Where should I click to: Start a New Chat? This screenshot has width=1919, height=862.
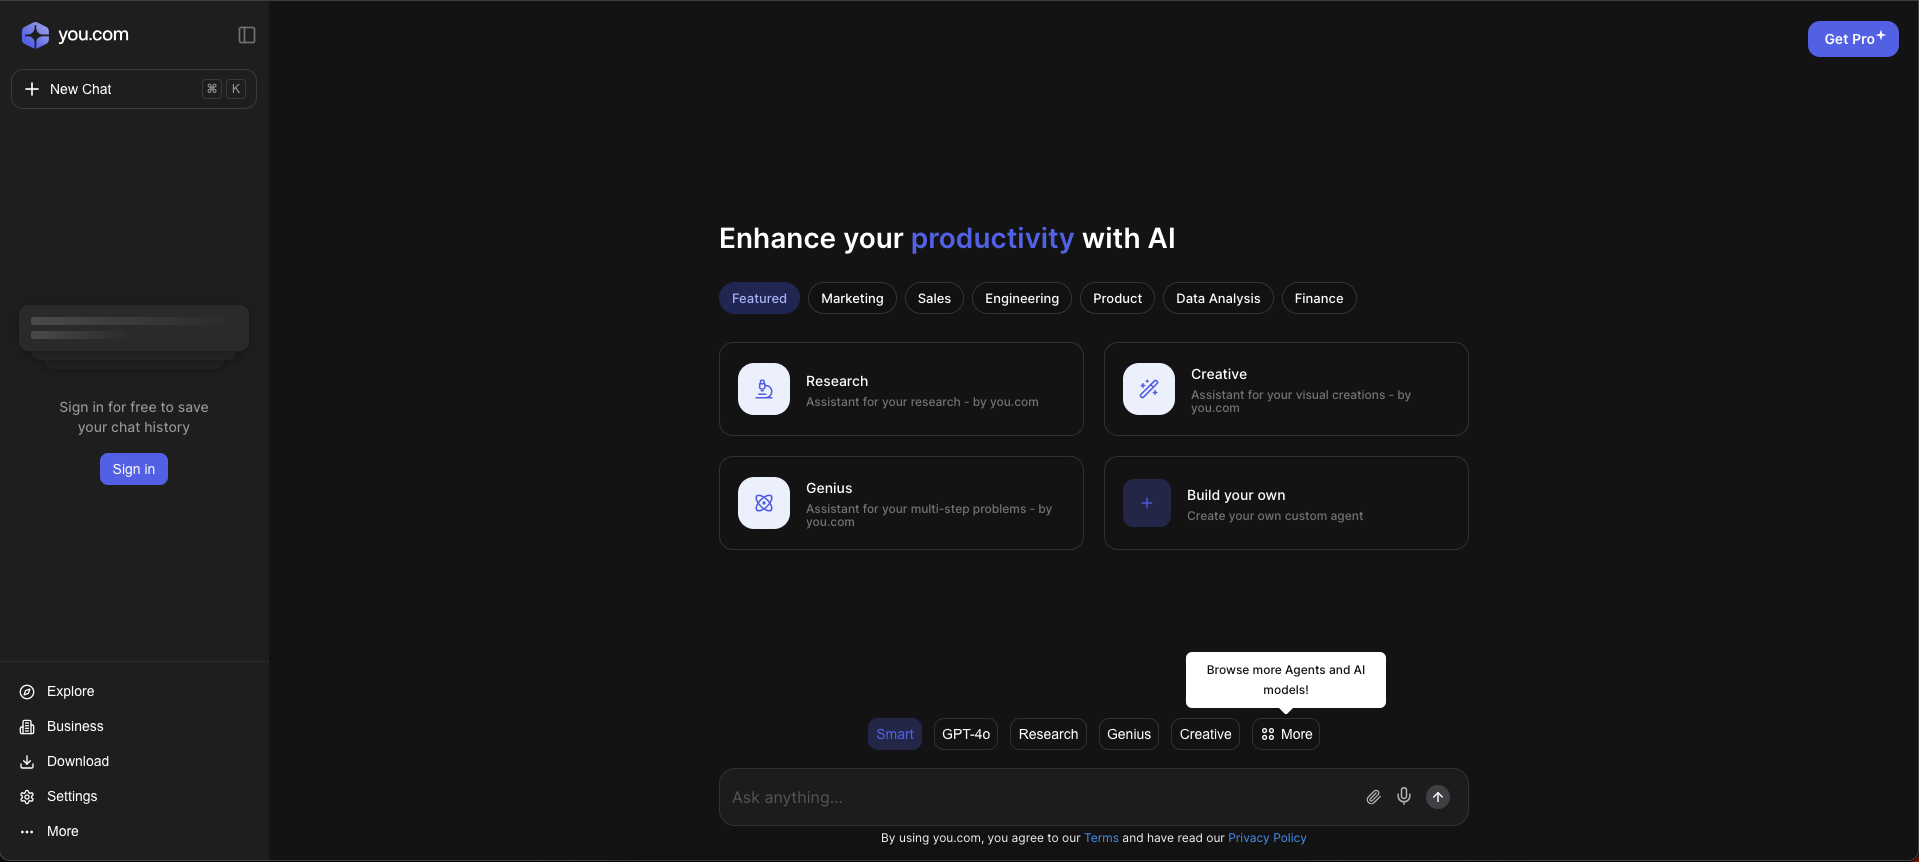click(134, 89)
